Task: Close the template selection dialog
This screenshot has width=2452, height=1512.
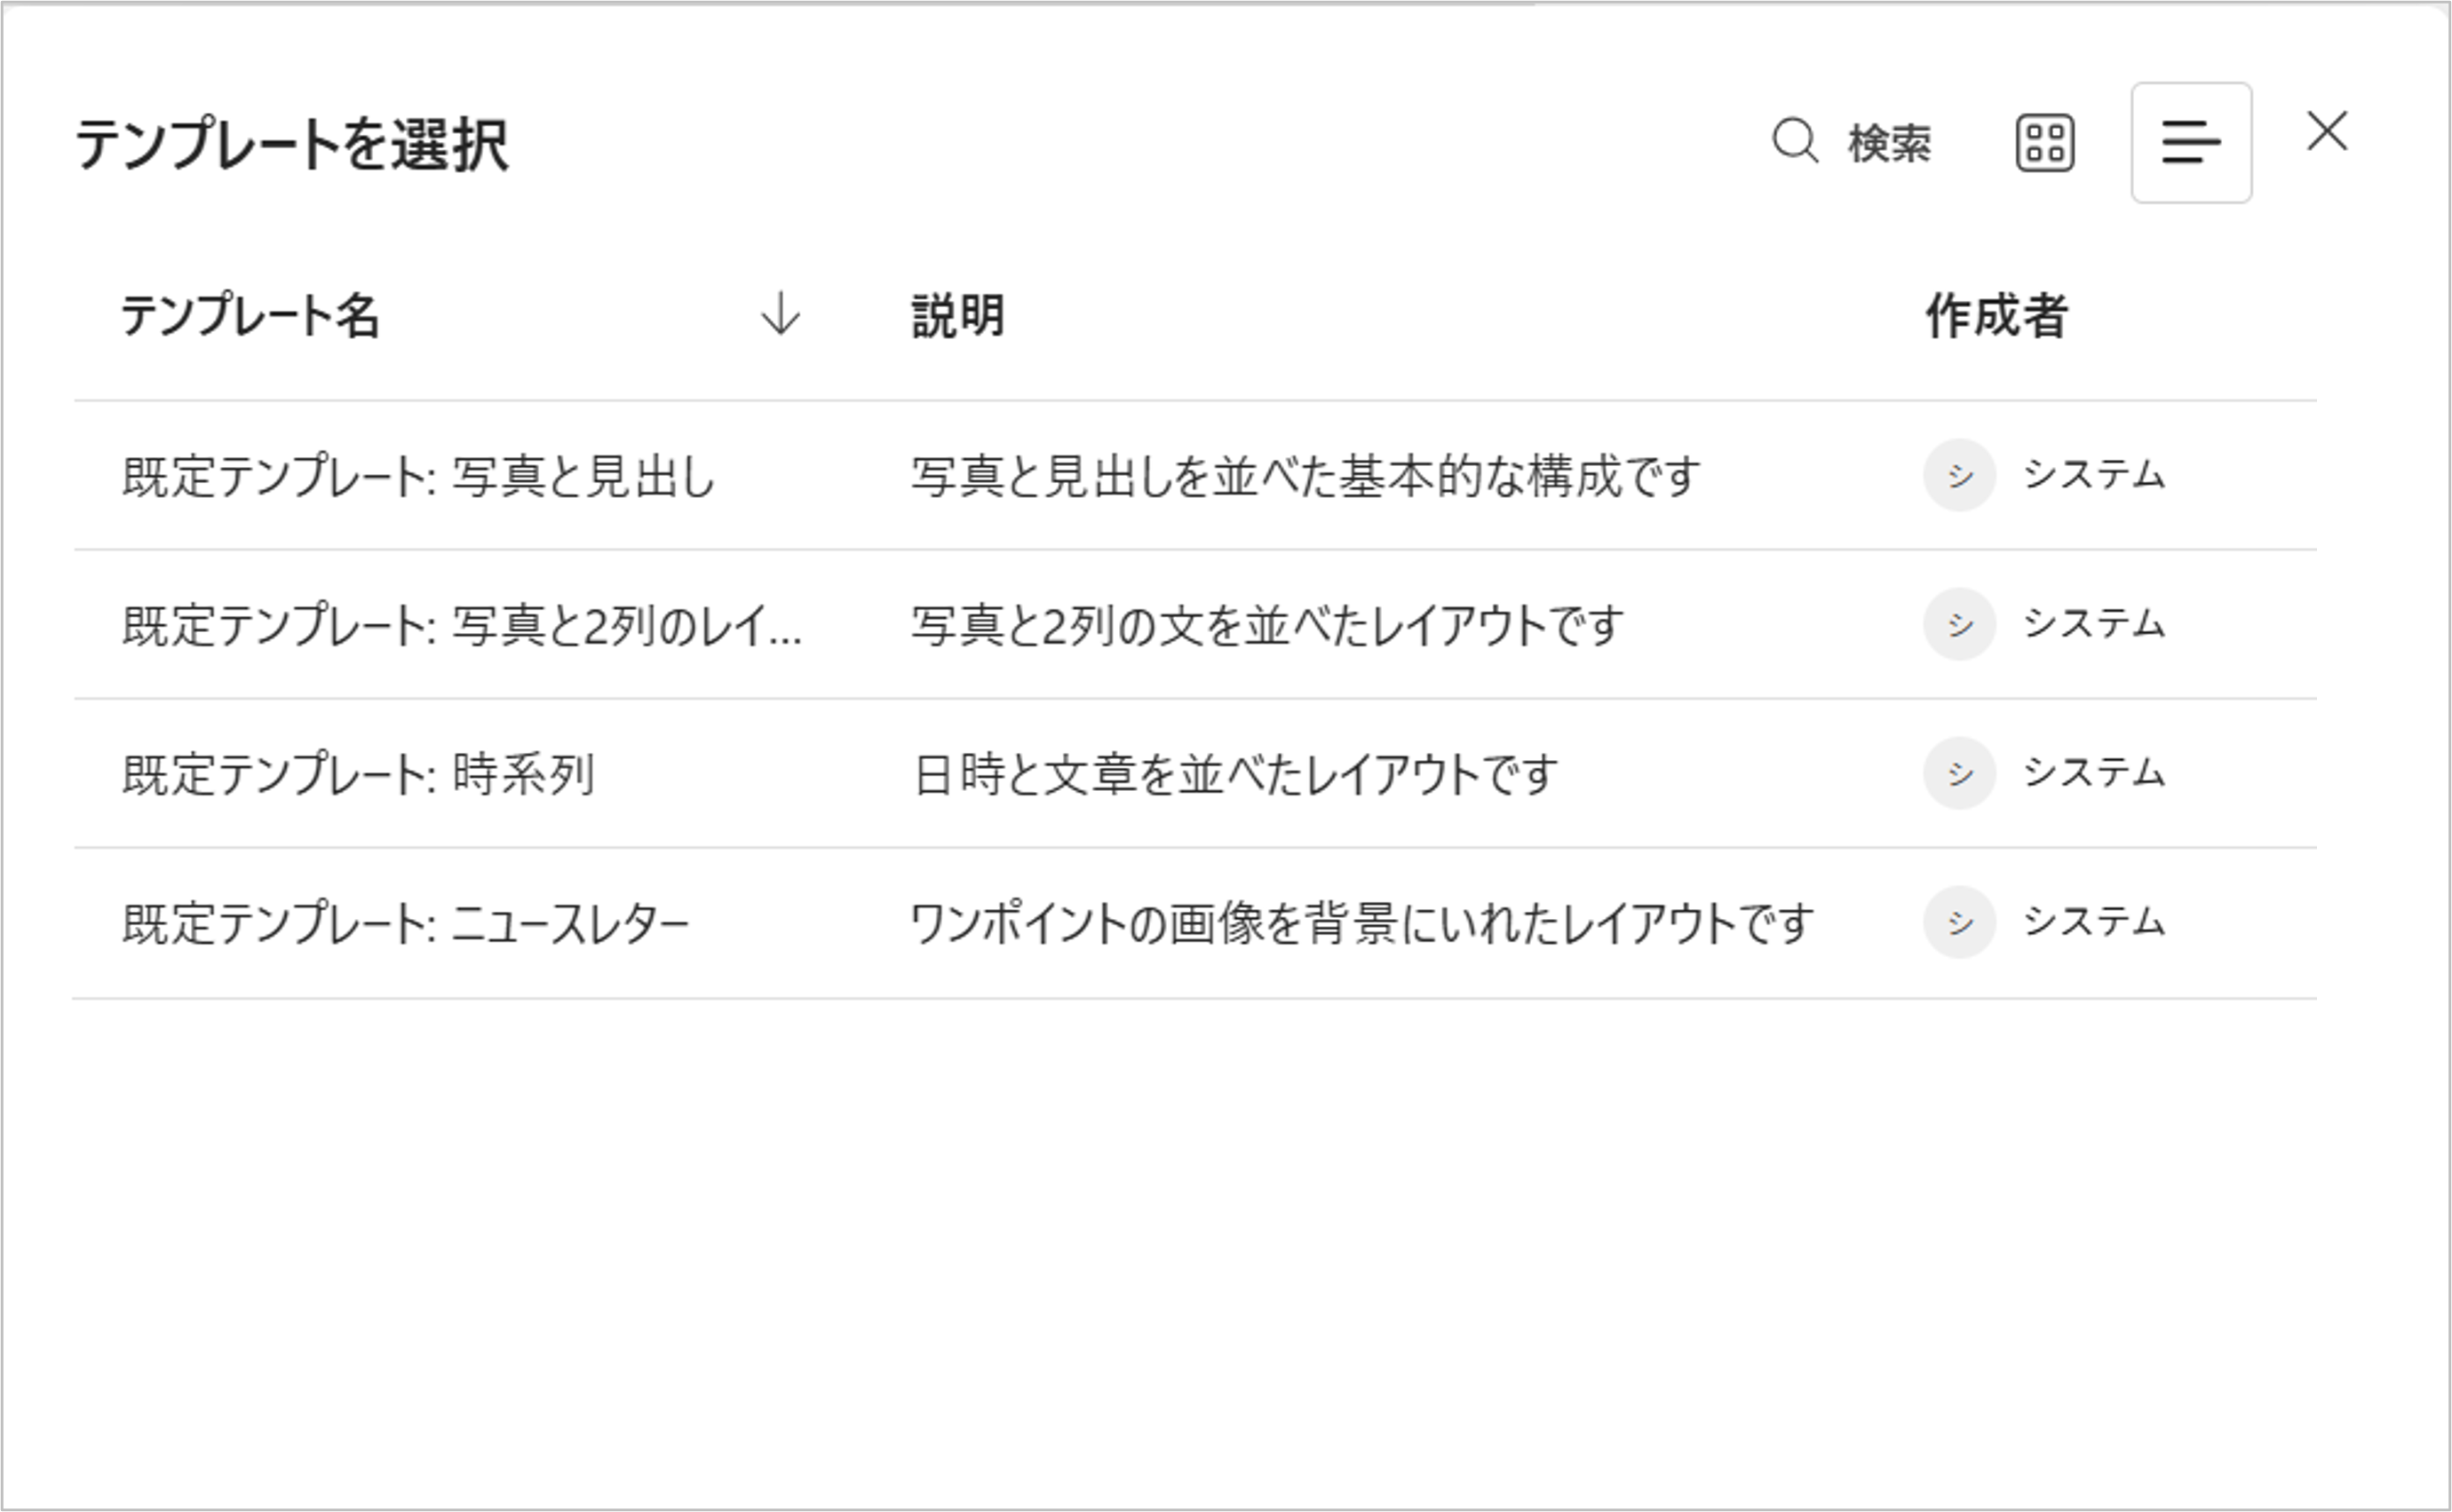Action: coord(2327,132)
